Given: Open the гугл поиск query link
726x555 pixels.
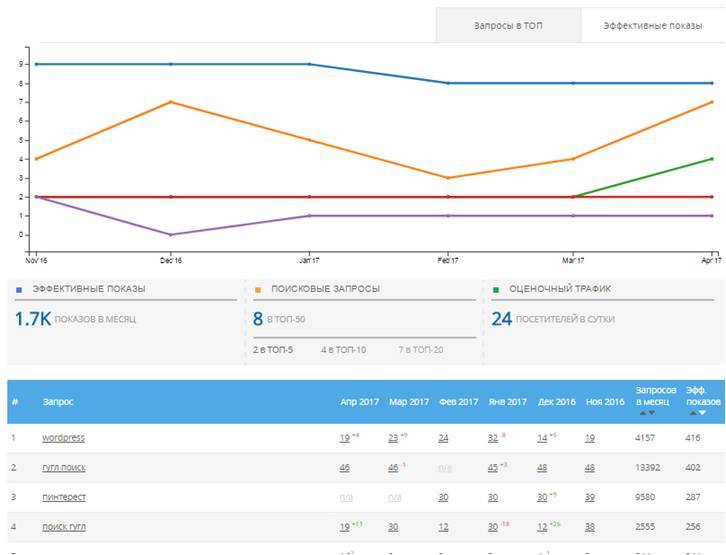Looking at the screenshot, I should click(x=65, y=467).
